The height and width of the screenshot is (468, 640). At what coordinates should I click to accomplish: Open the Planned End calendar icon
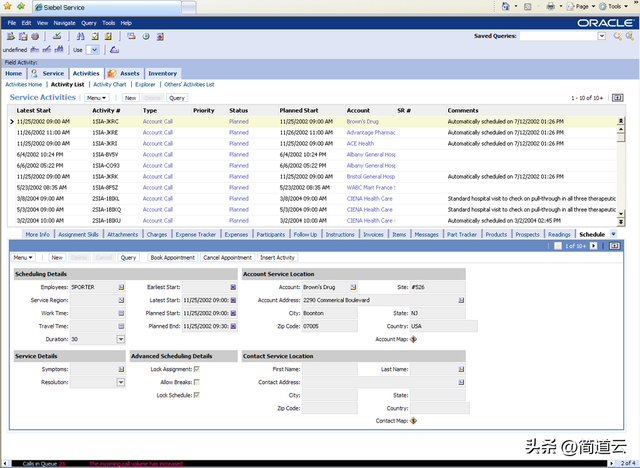pyautogui.click(x=233, y=326)
